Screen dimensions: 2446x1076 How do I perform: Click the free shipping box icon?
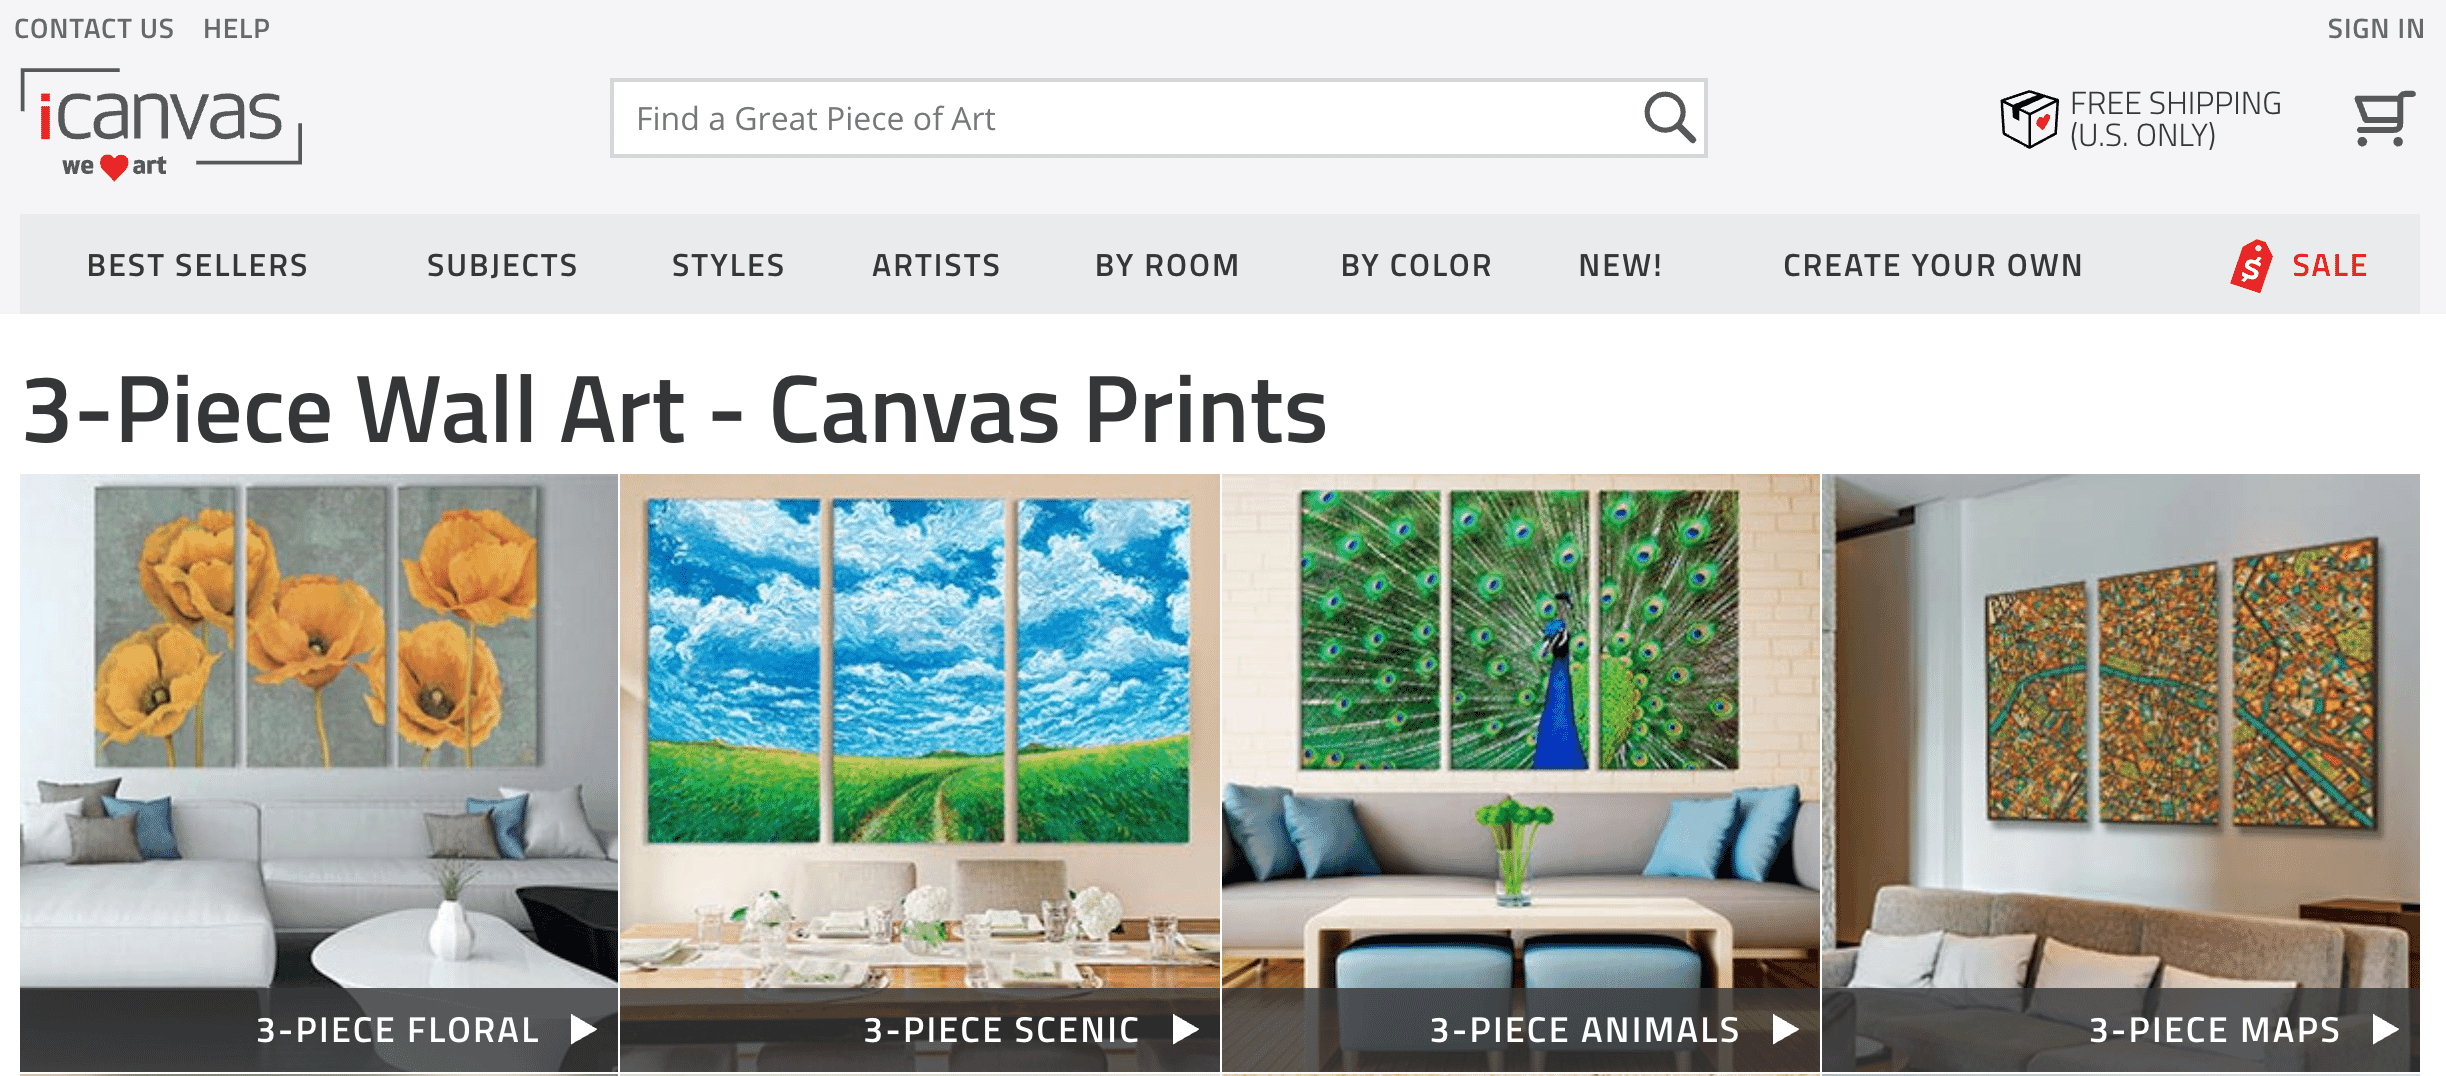click(x=2028, y=119)
